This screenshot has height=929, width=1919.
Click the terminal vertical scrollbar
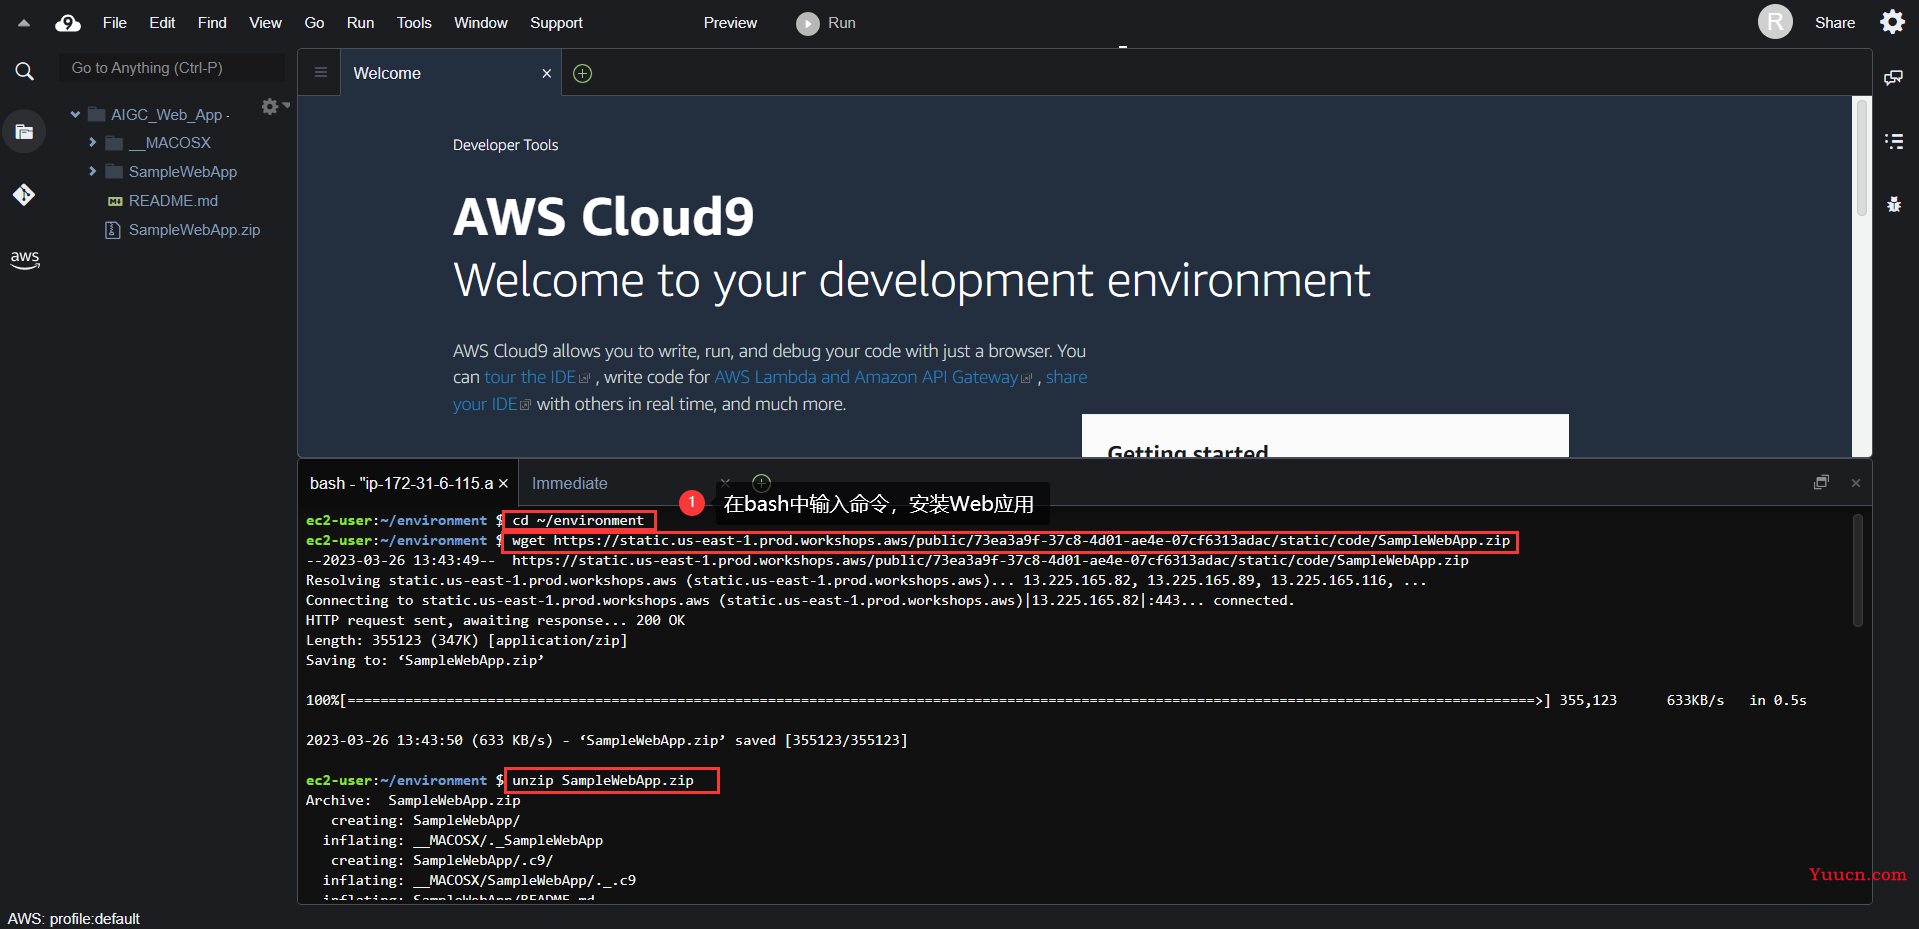pyautogui.click(x=1858, y=571)
